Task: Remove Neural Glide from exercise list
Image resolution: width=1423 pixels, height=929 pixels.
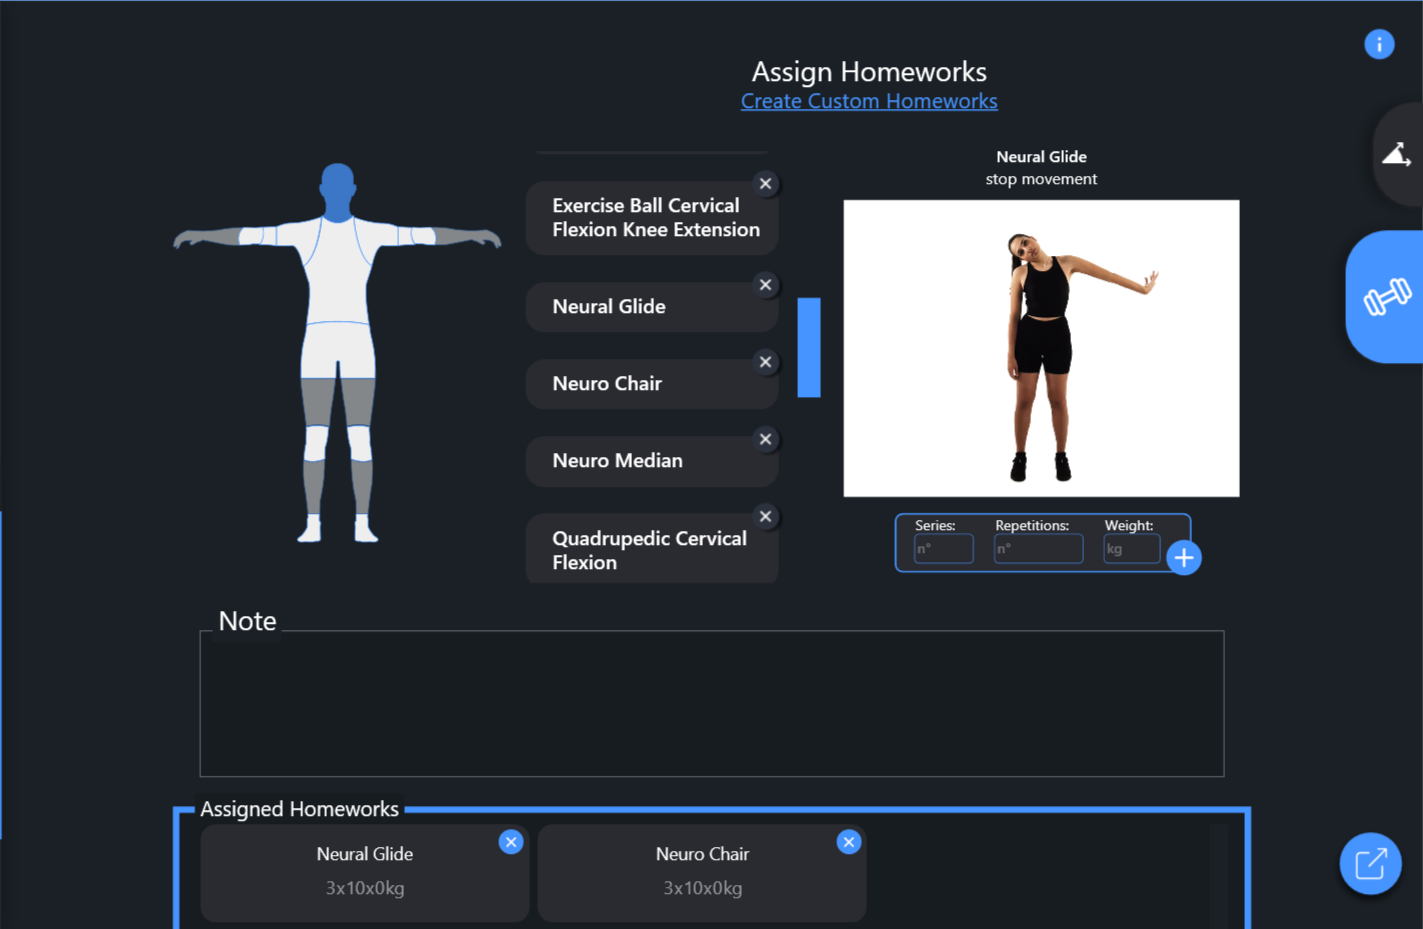Action: pos(765,285)
